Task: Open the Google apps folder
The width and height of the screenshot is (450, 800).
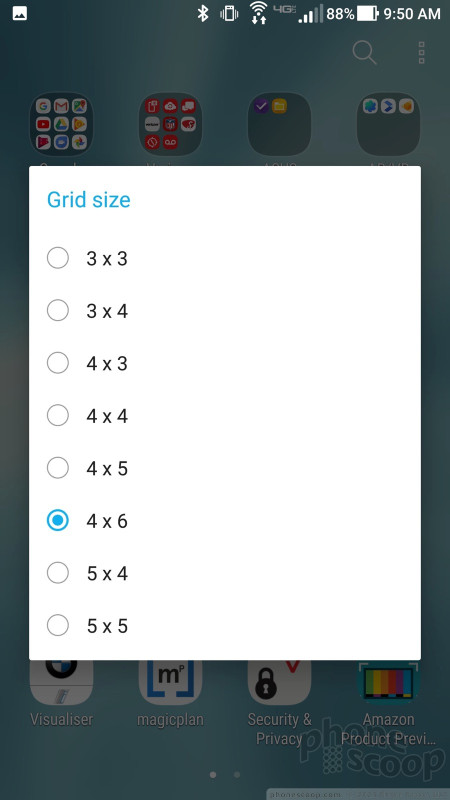Action: [62, 124]
